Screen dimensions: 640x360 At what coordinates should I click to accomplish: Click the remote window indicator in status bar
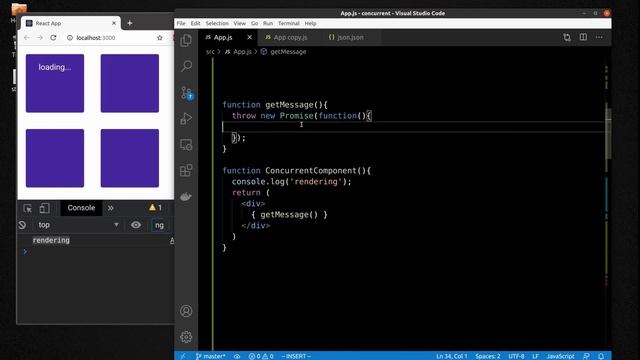tap(183, 356)
